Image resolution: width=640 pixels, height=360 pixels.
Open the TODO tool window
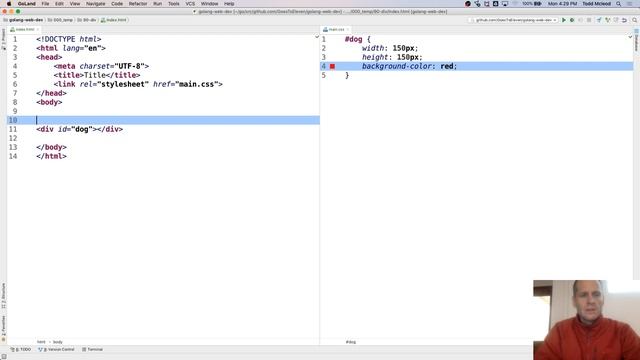coord(21,349)
